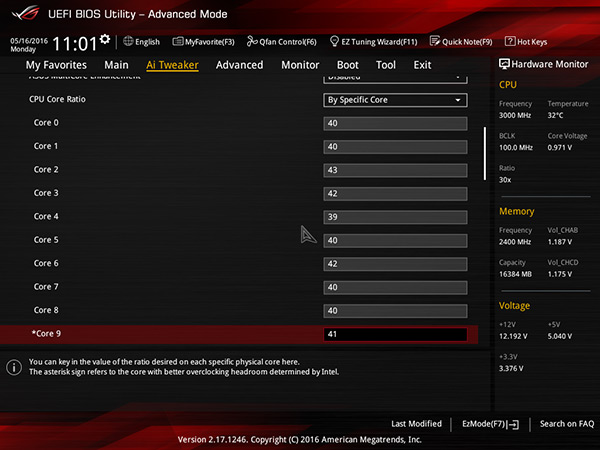Switch to the Boot tab

pos(348,65)
